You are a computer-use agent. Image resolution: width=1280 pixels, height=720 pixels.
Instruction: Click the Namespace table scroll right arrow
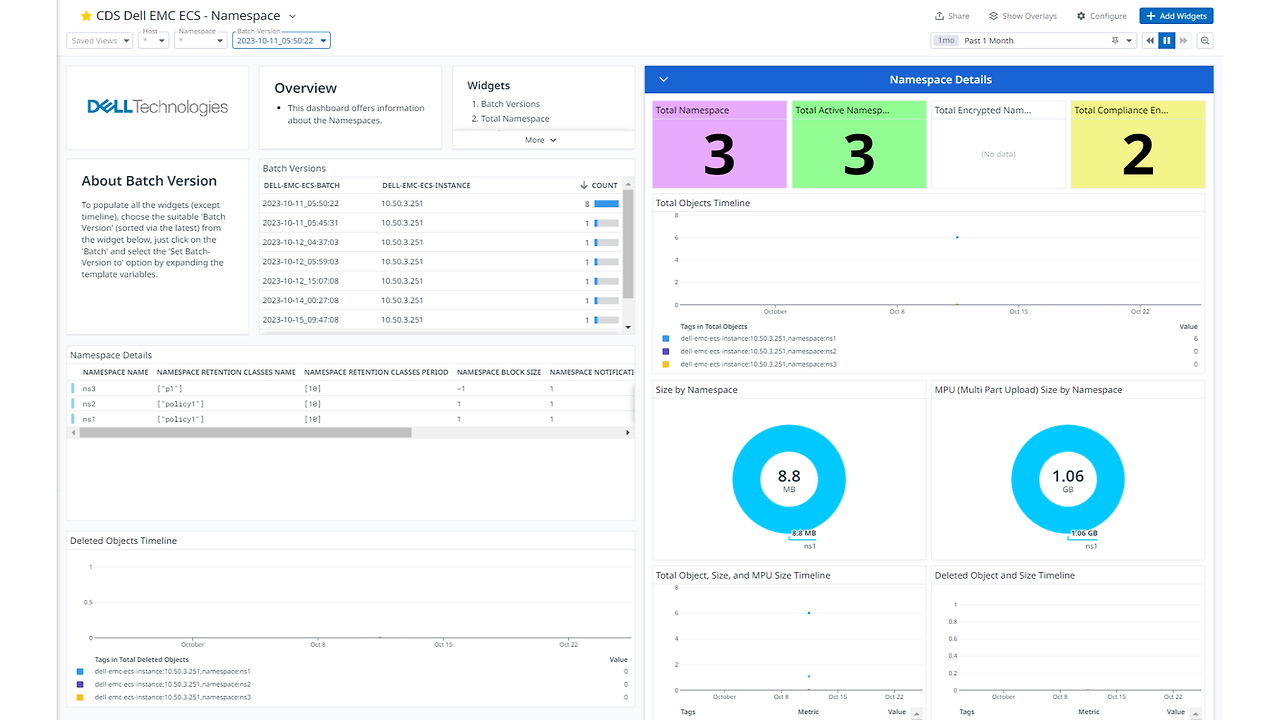[628, 433]
